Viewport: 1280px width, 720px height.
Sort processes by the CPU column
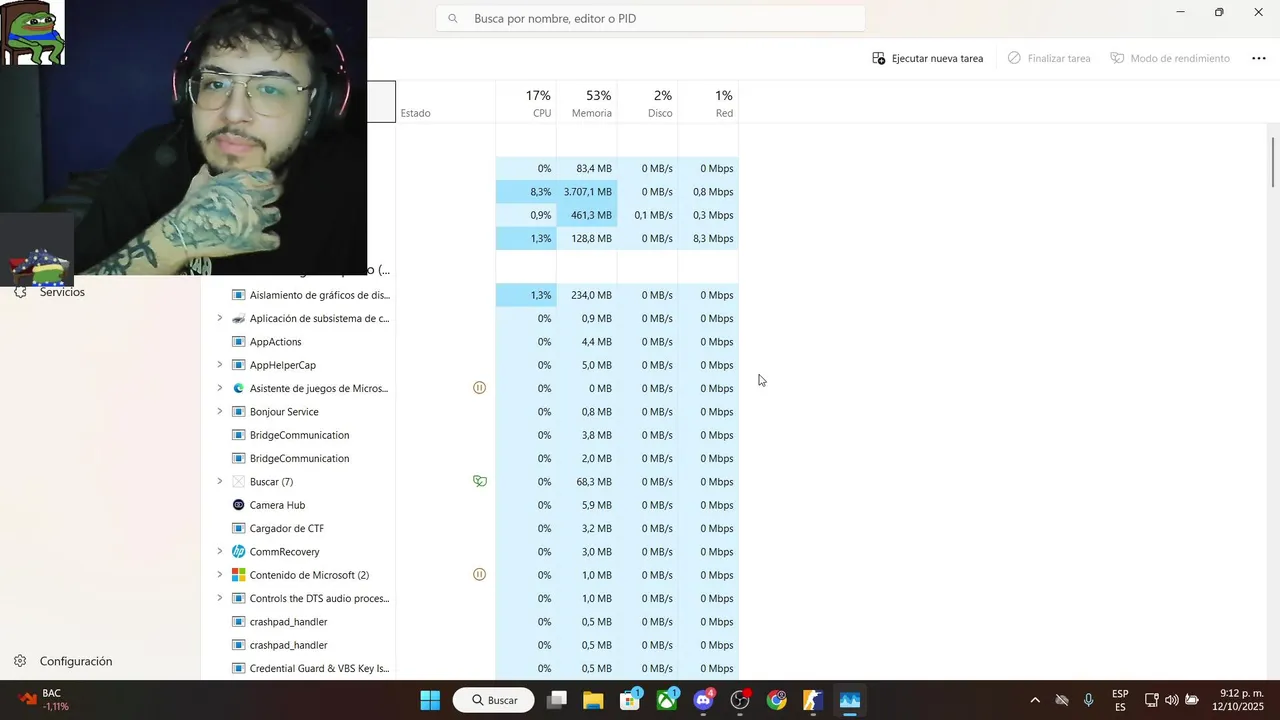click(526, 102)
